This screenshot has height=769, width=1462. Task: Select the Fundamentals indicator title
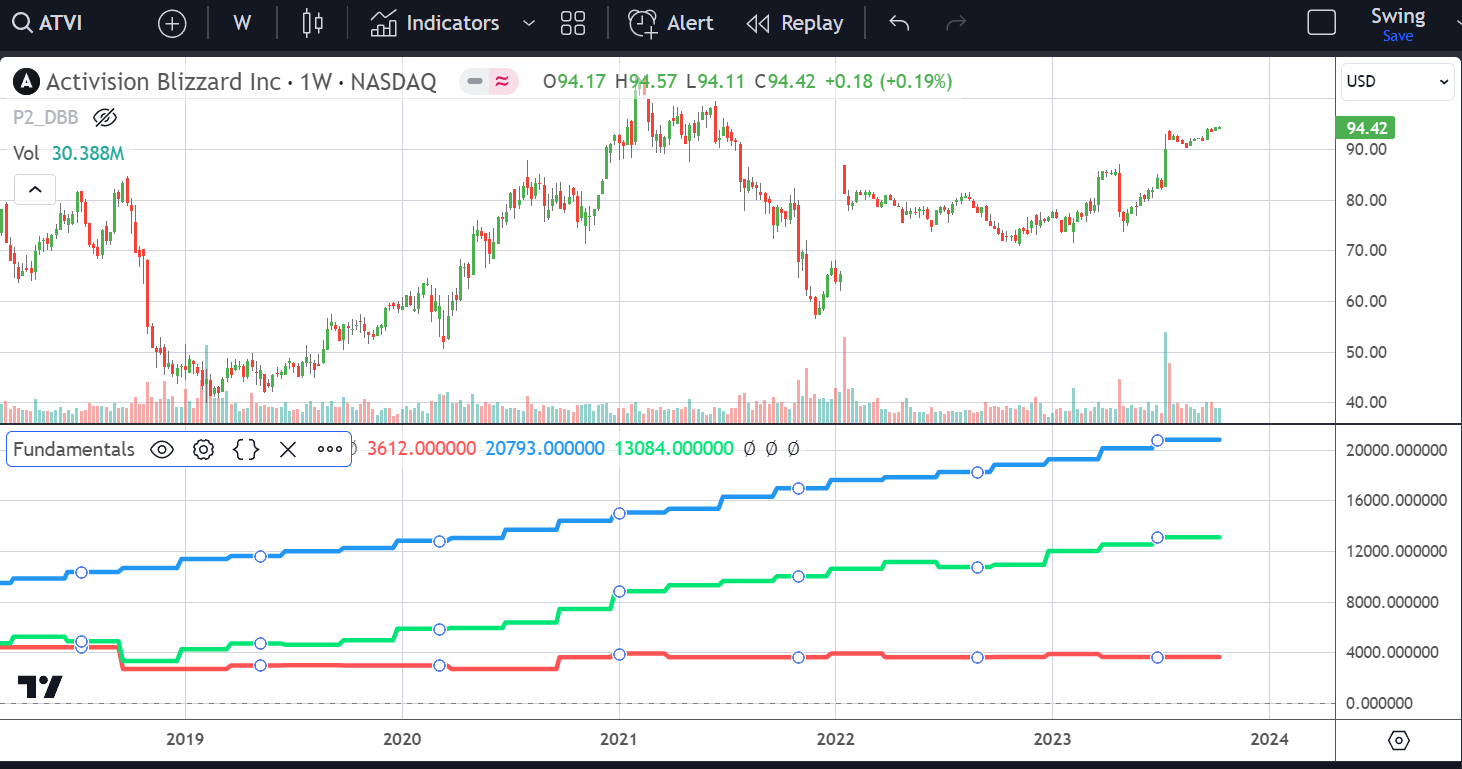[74, 449]
